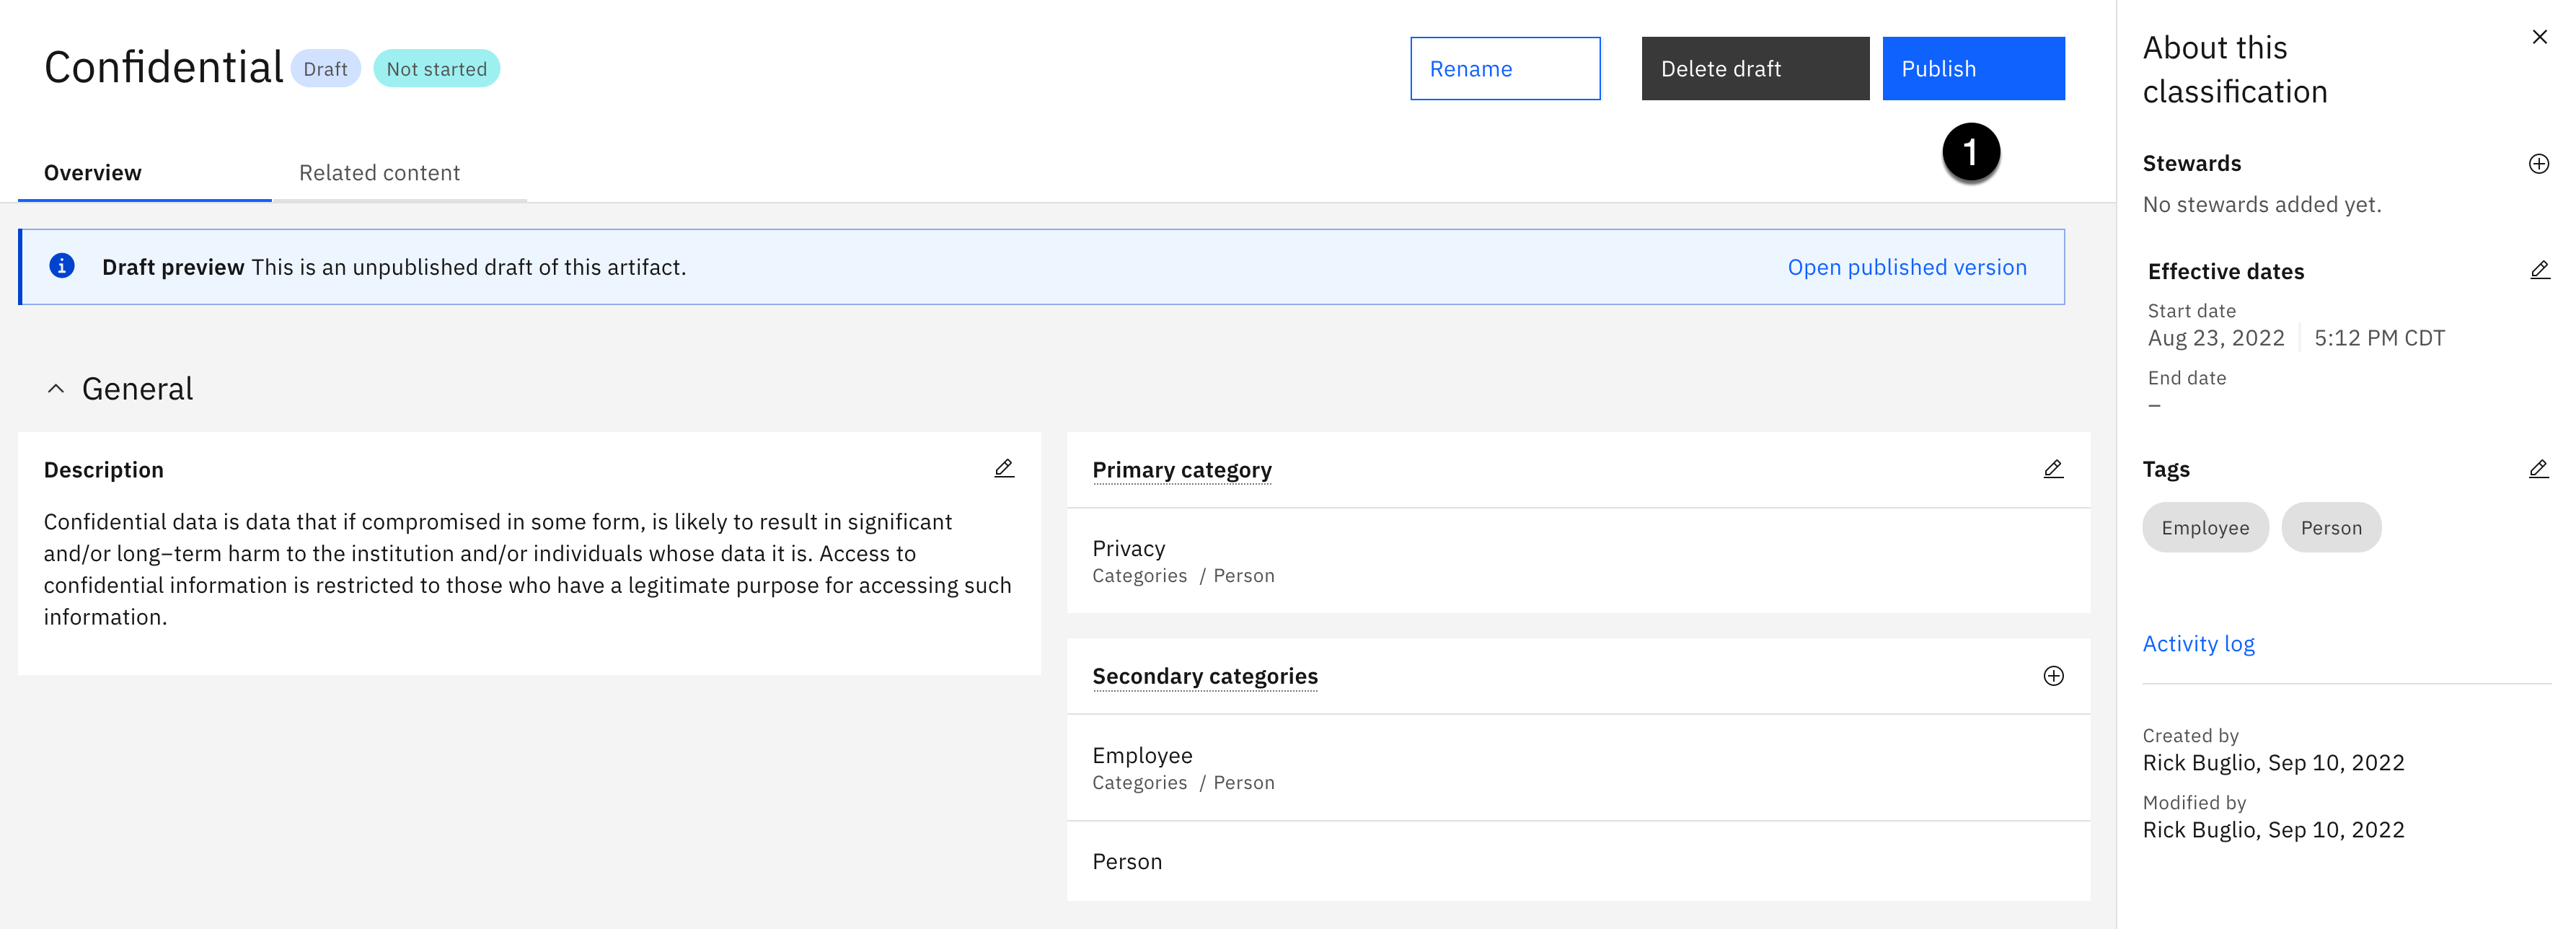Open the Activity log link

(2198, 643)
